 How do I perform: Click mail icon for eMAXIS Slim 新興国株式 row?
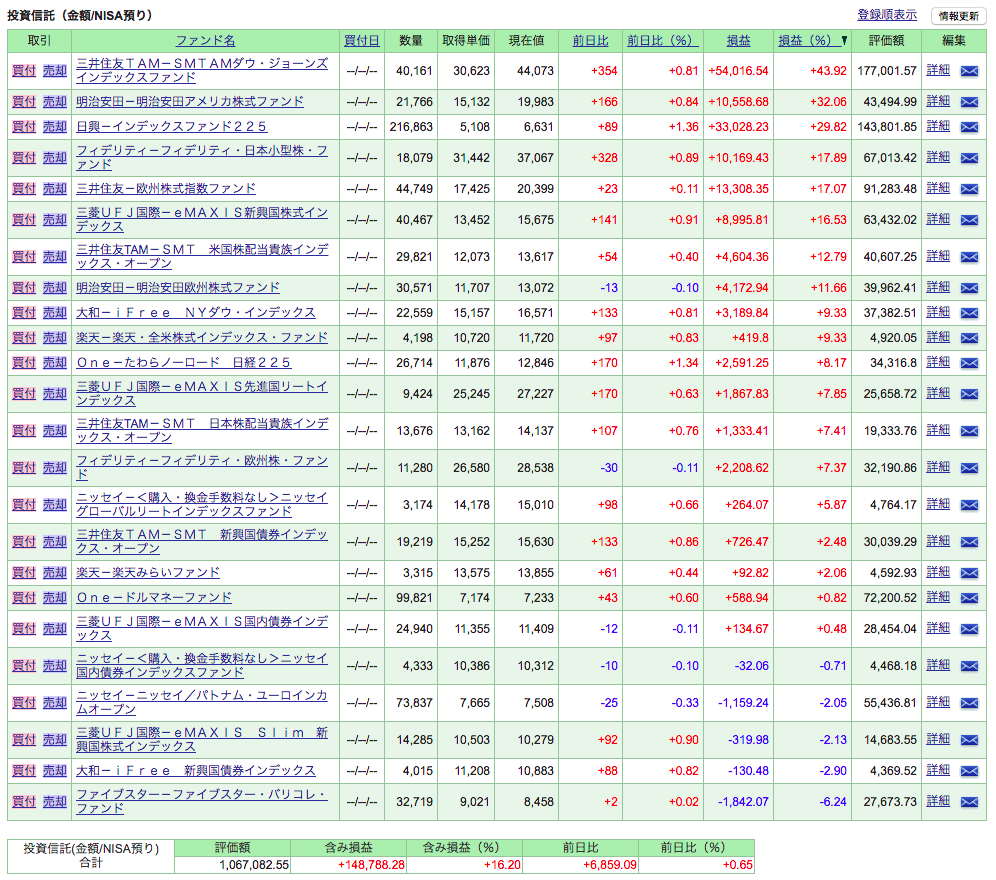969,740
